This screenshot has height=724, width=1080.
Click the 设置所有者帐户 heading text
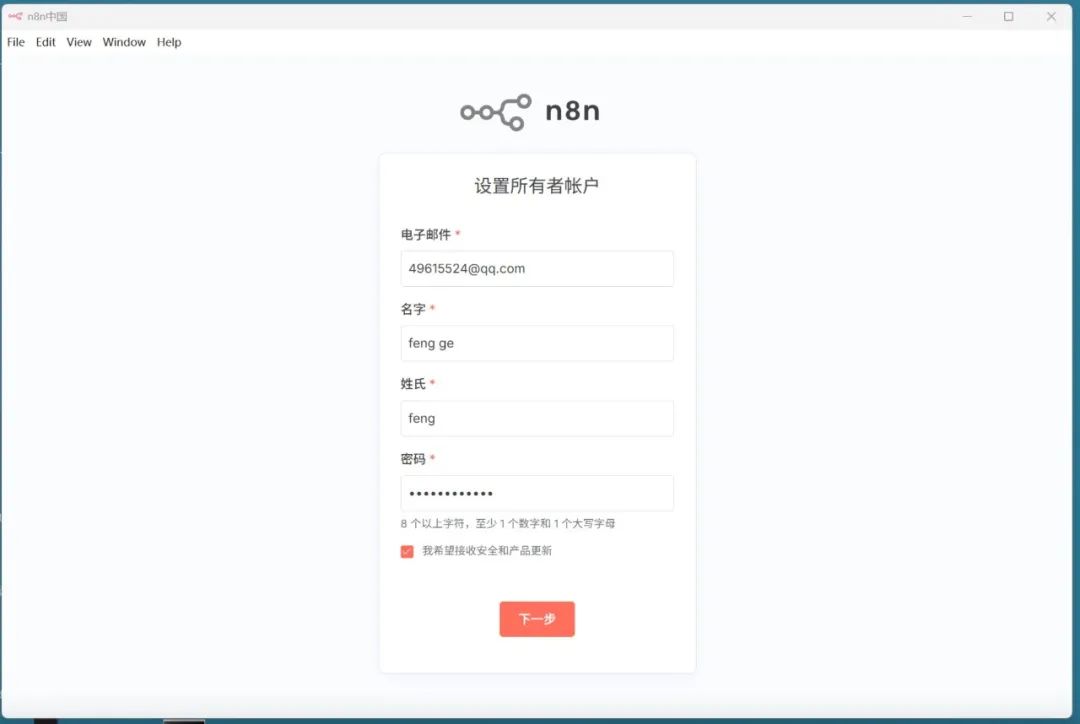(x=537, y=185)
